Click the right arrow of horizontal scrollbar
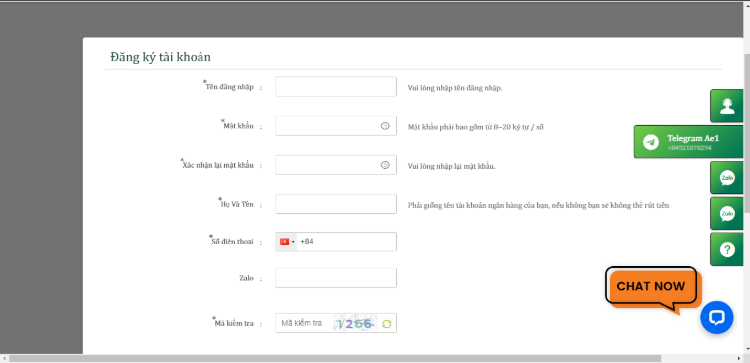 tap(739, 358)
